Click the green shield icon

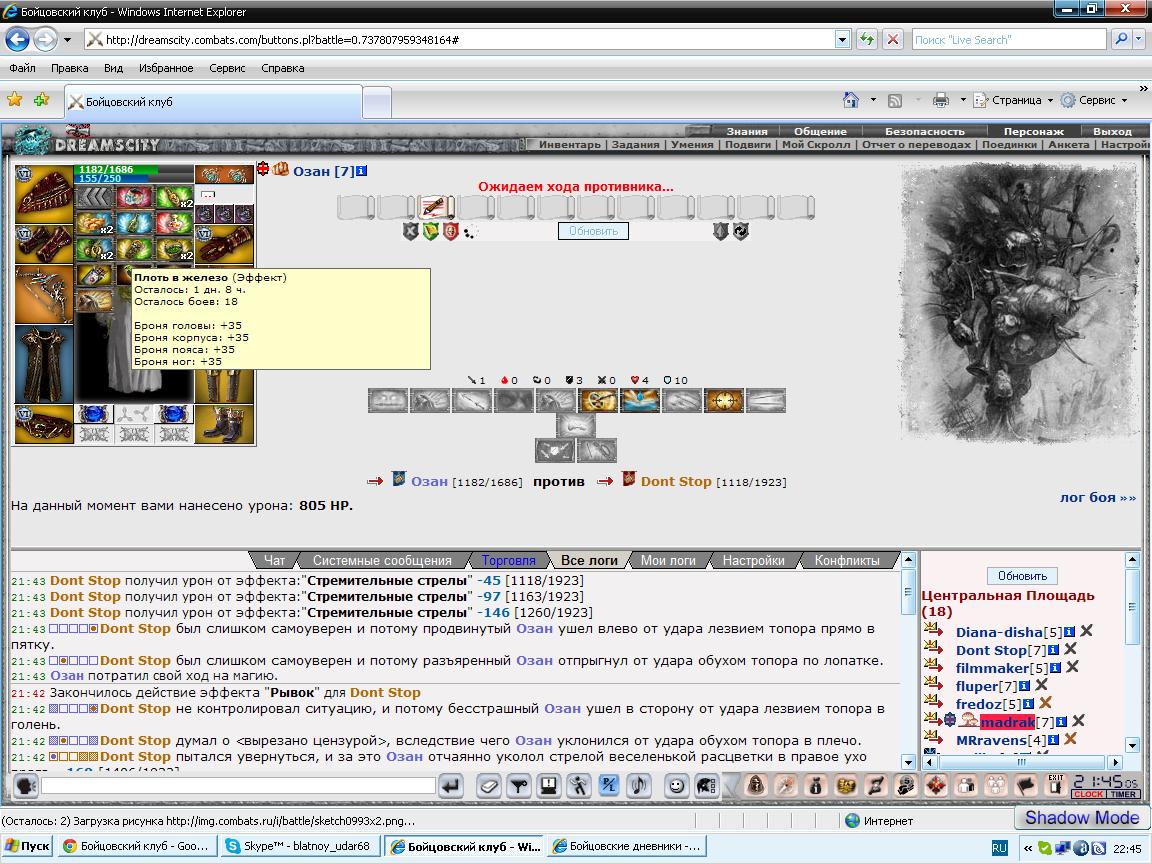(x=431, y=231)
